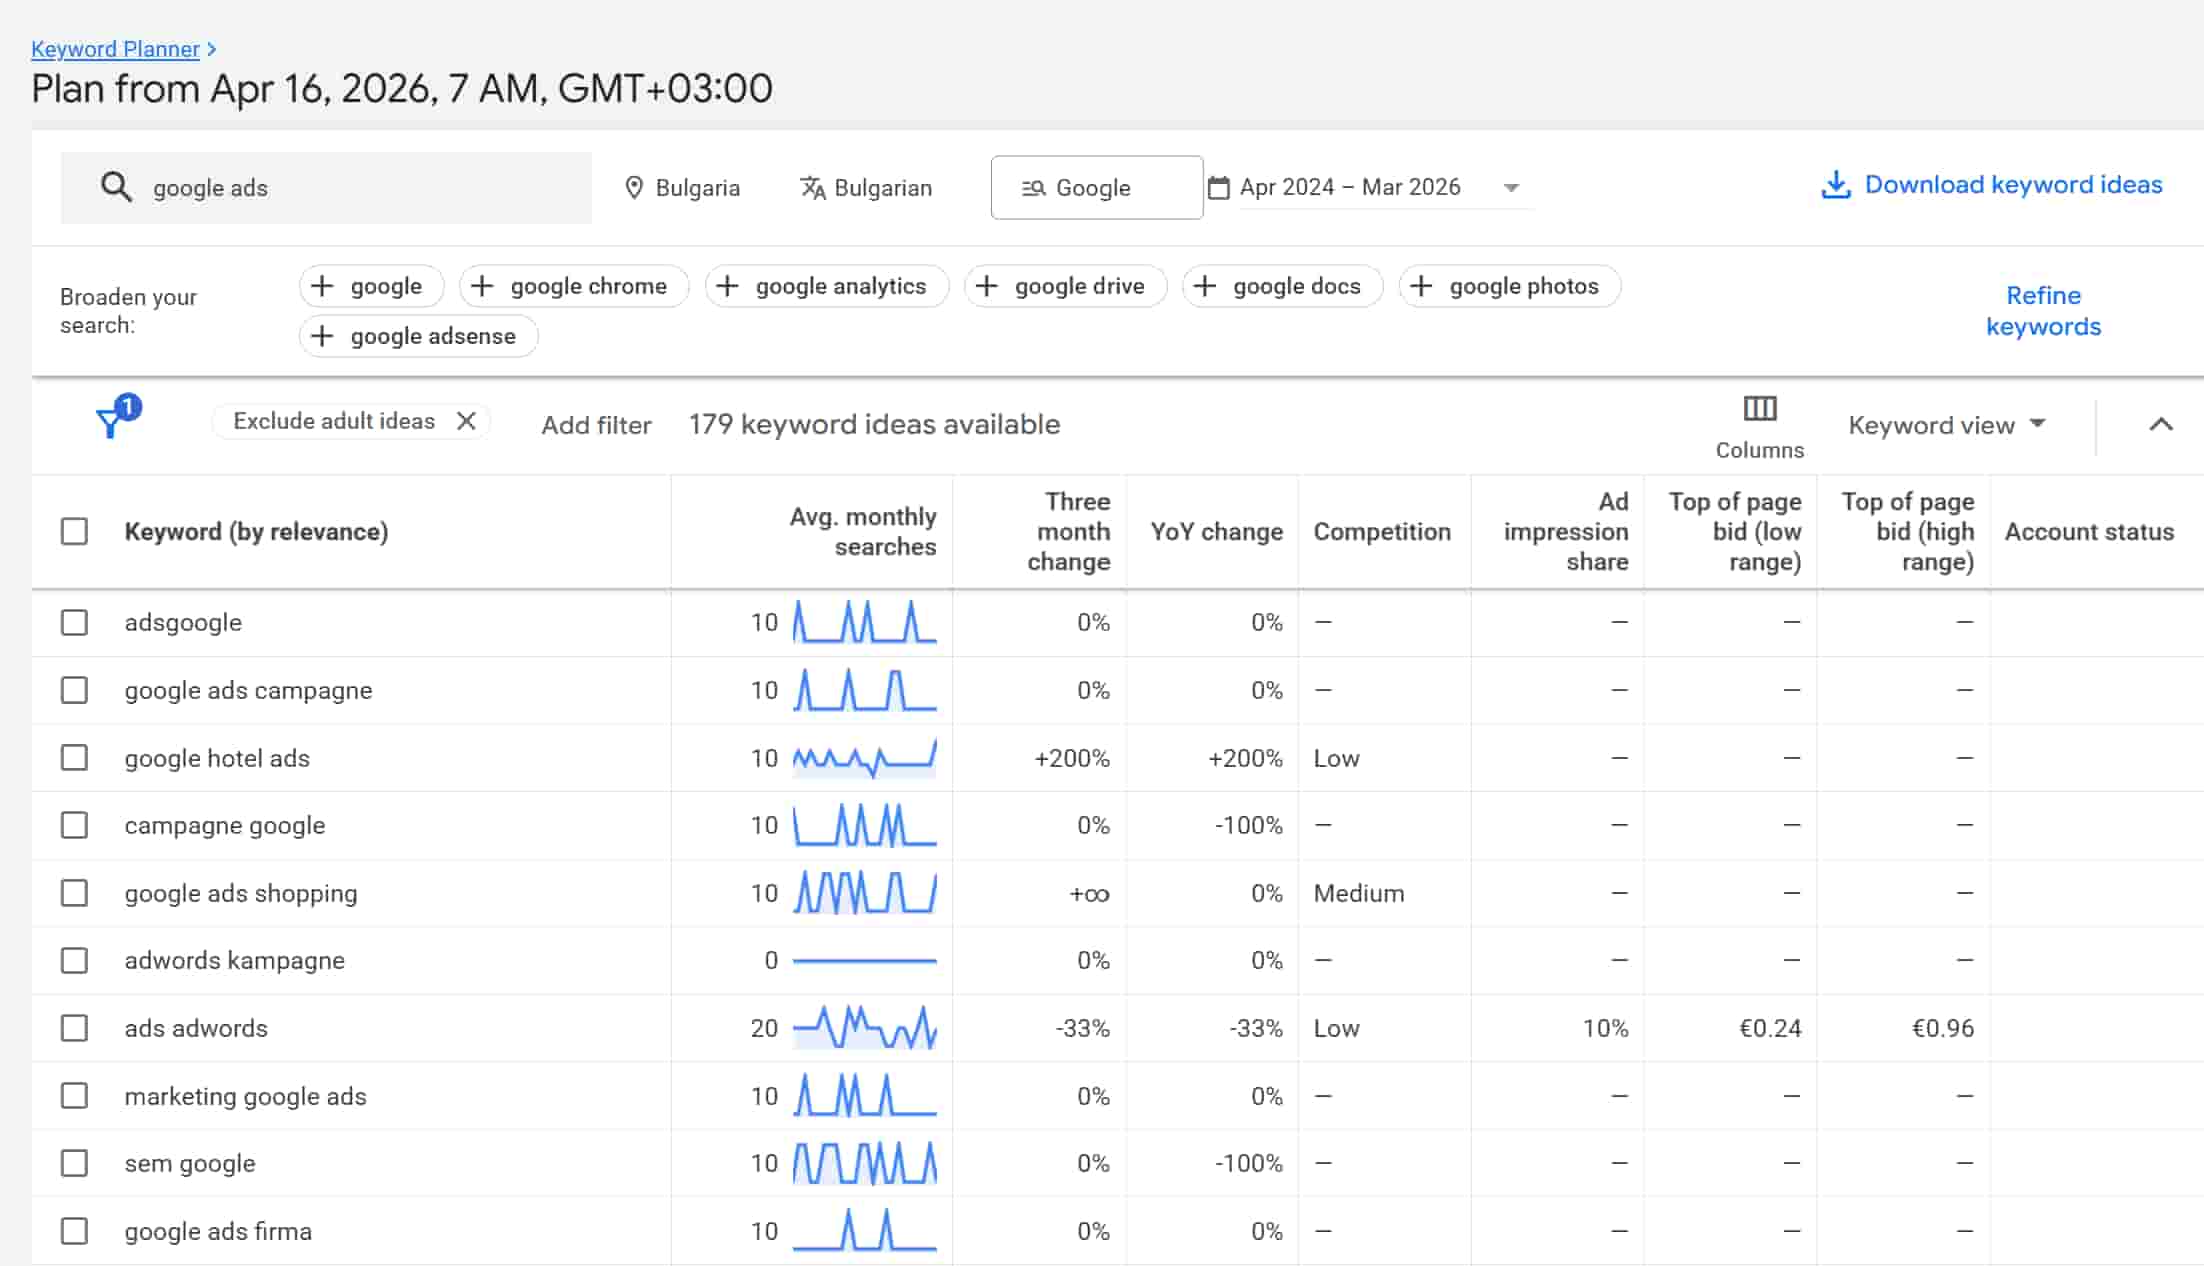Click the €0.96 high bid cell
The height and width of the screenshot is (1266, 2204).
pyautogui.click(x=1943, y=1028)
